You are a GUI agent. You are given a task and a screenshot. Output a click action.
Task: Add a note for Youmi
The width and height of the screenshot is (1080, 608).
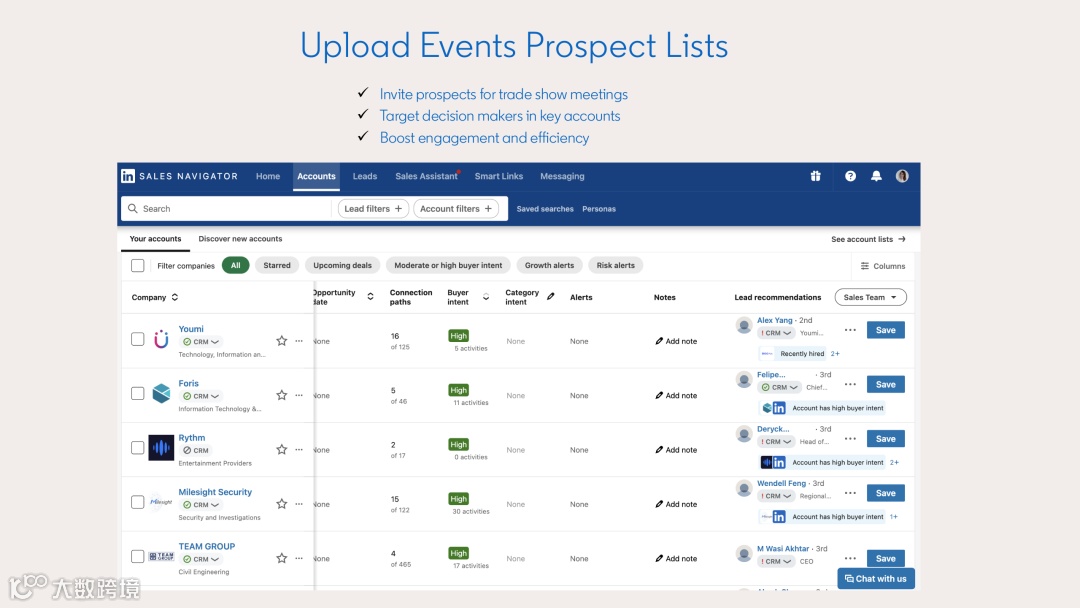click(x=676, y=341)
